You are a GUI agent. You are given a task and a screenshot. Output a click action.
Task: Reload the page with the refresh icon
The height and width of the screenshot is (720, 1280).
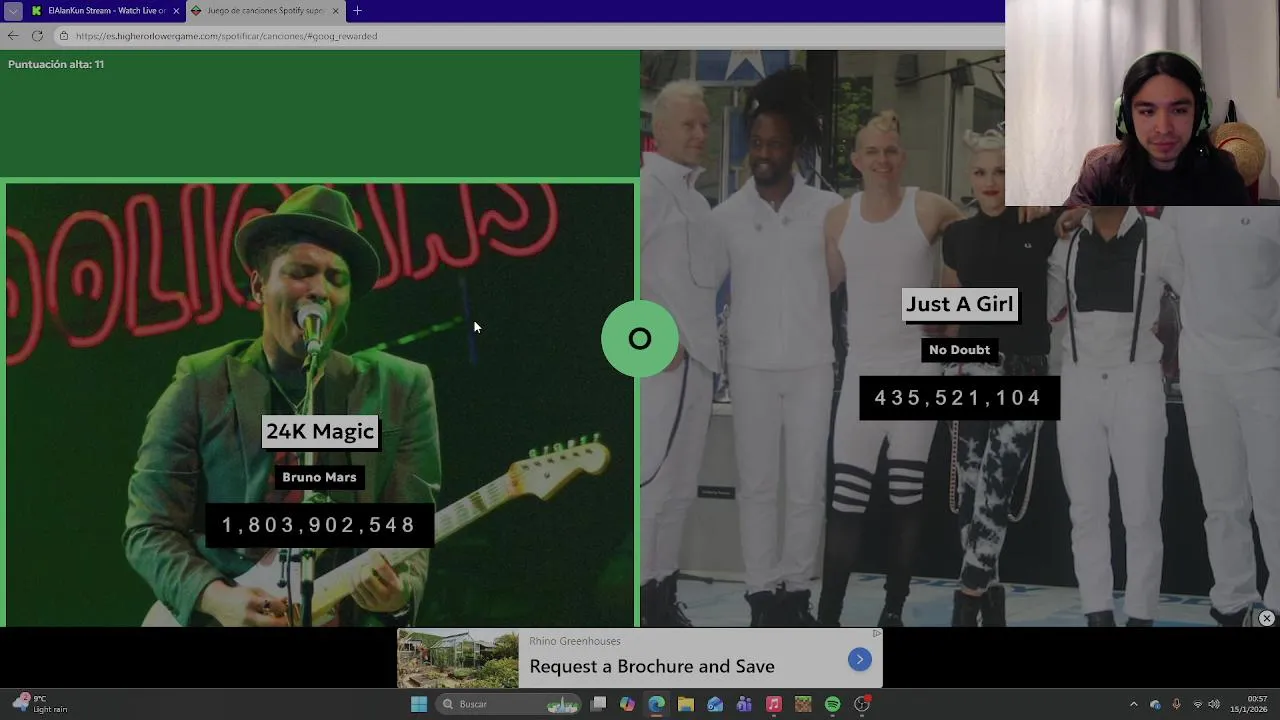[37, 35]
